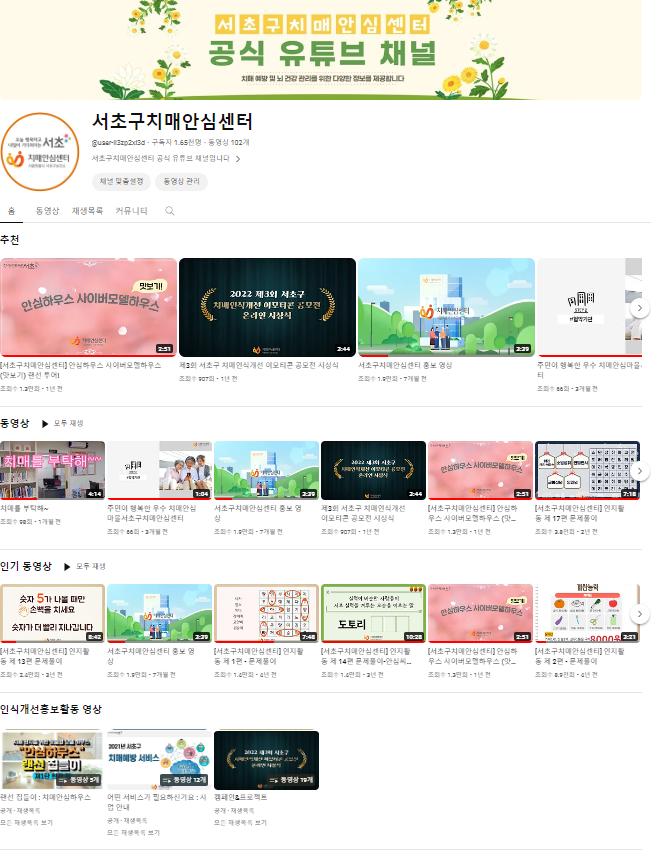Click the 치매를 부탁해~ video title
The image size is (651, 852).
[24, 509]
